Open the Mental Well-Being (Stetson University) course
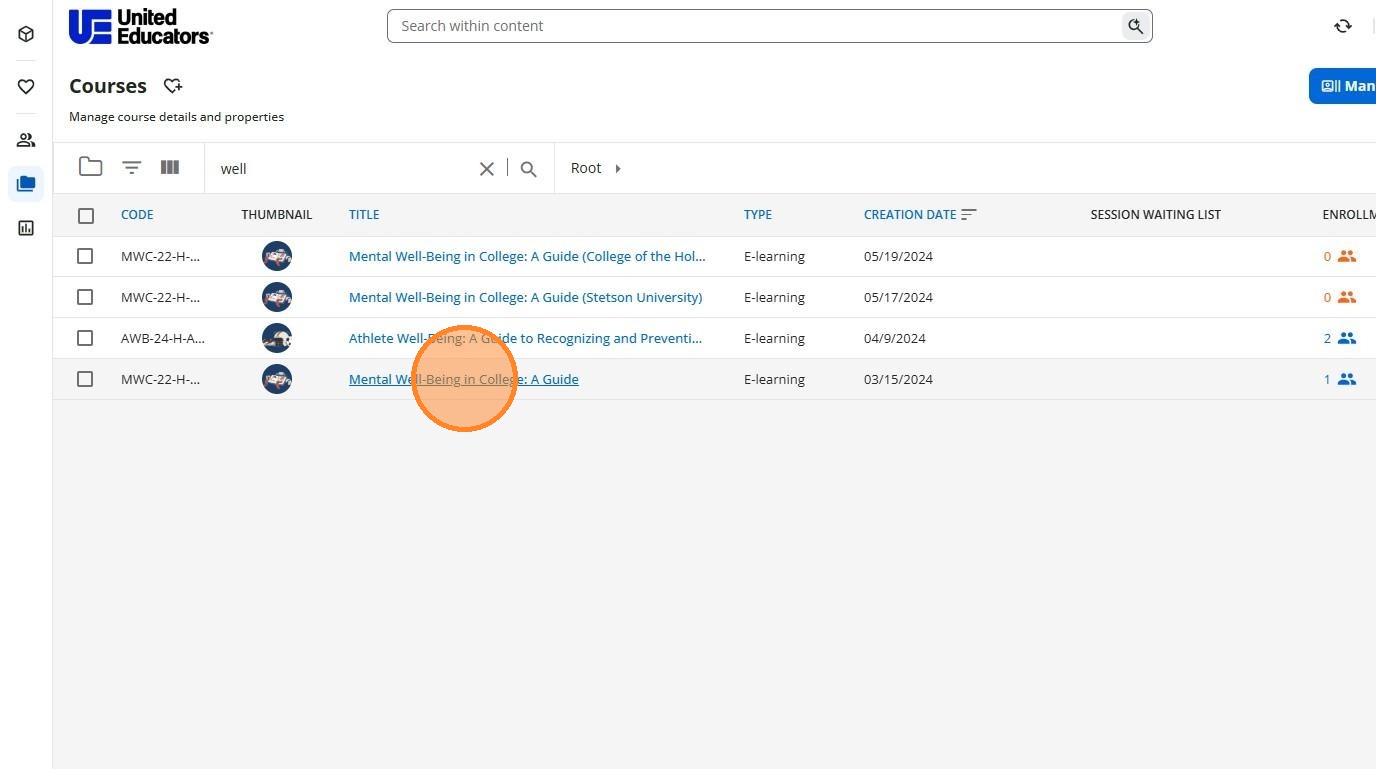This screenshot has height=769, width=1376. [525, 297]
